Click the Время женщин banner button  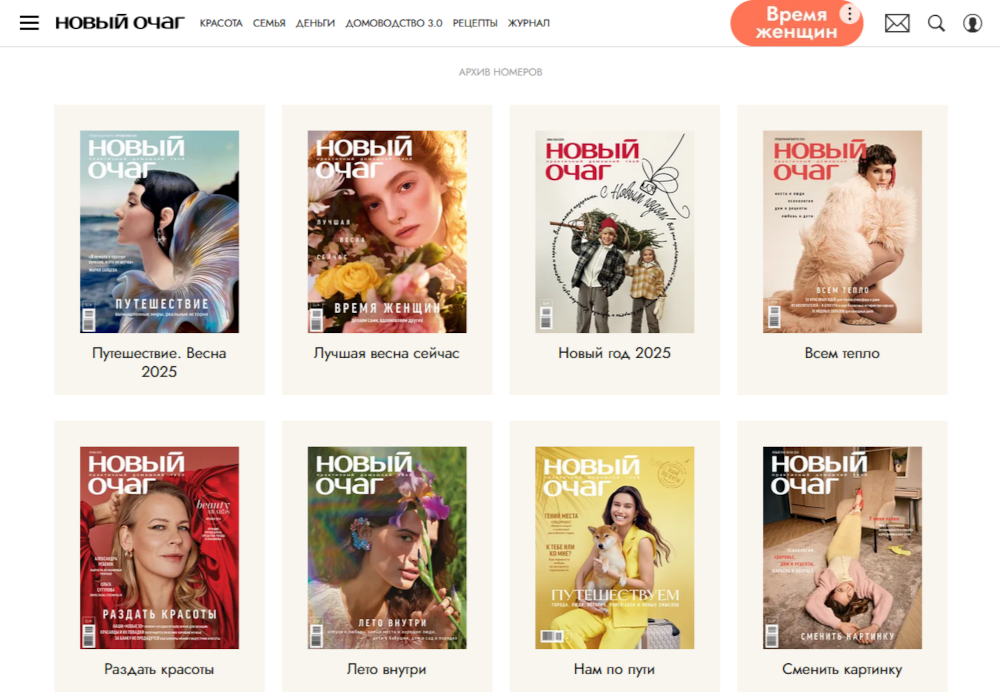pyautogui.click(x=796, y=23)
